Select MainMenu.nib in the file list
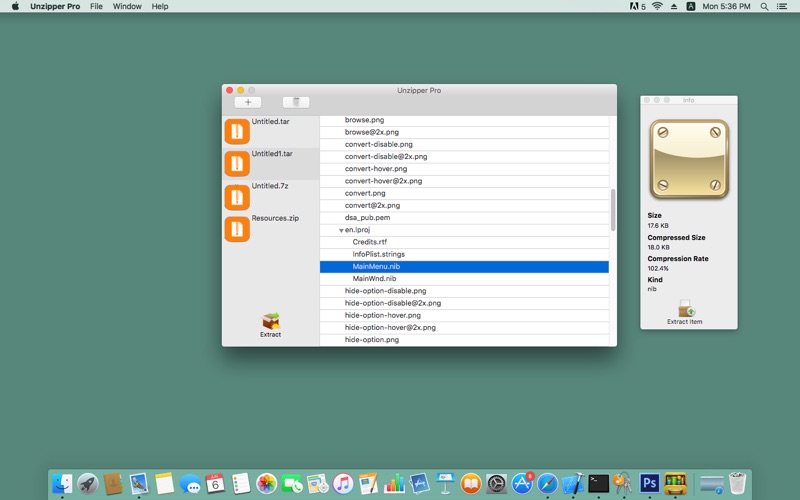The height and width of the screenshot is (500, 800). pos(464,266)
